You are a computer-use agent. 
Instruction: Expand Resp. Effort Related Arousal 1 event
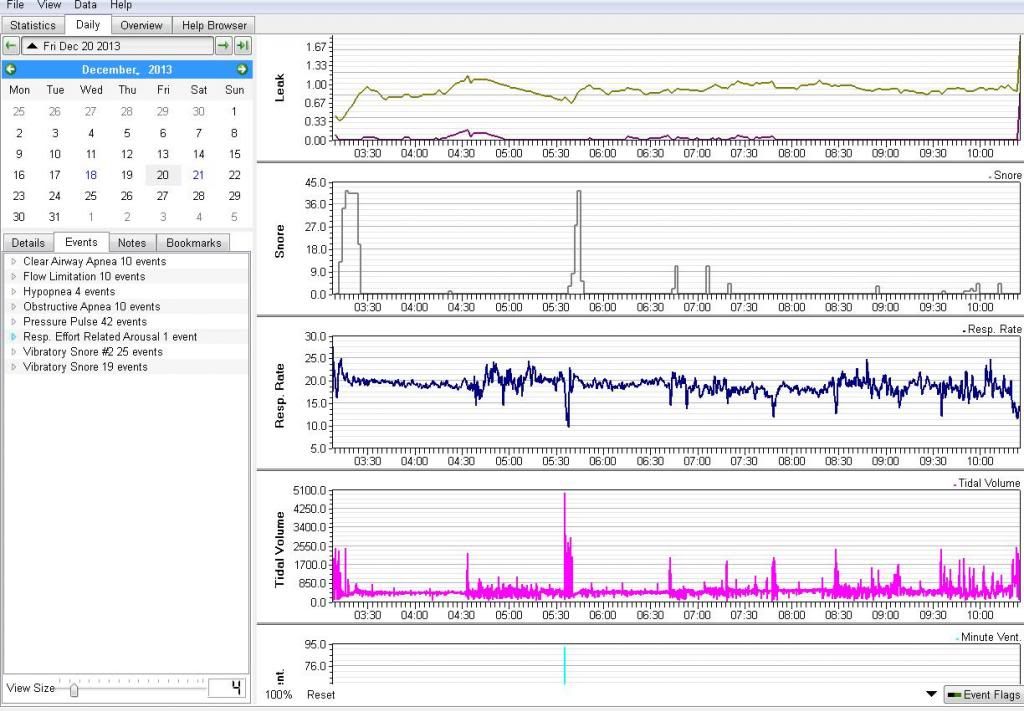(14, 336)
